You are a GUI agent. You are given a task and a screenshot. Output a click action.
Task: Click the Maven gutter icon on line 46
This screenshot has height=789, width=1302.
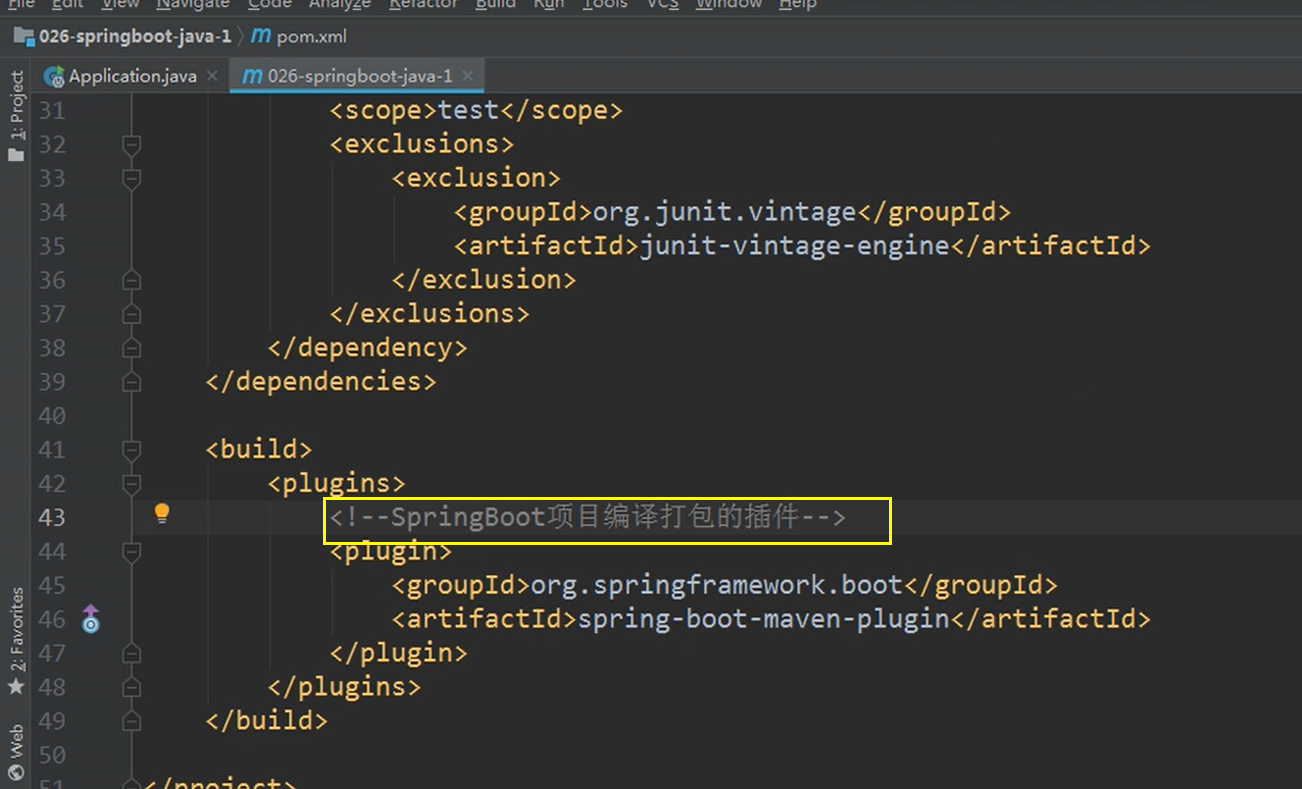pyautogui.click(x=91, y=619)
